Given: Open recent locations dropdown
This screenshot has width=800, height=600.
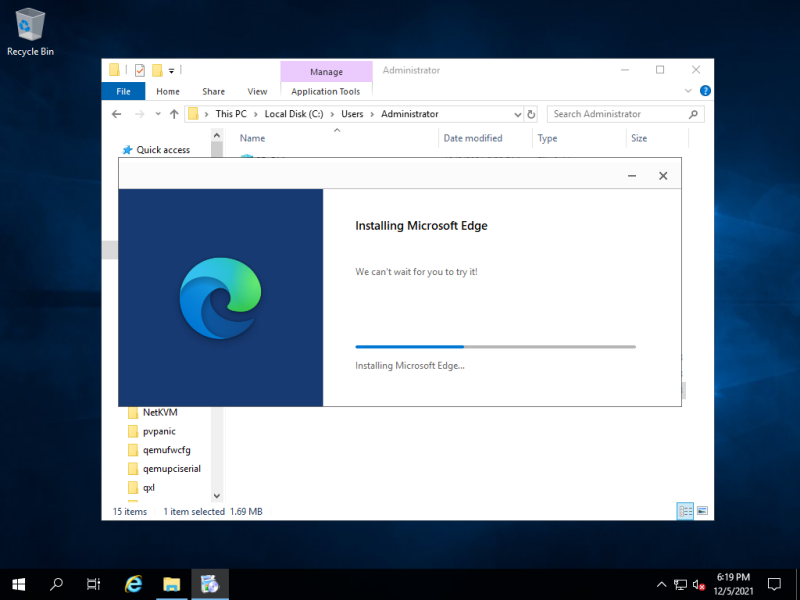Looking at the screenshot, I should (158, 114).
